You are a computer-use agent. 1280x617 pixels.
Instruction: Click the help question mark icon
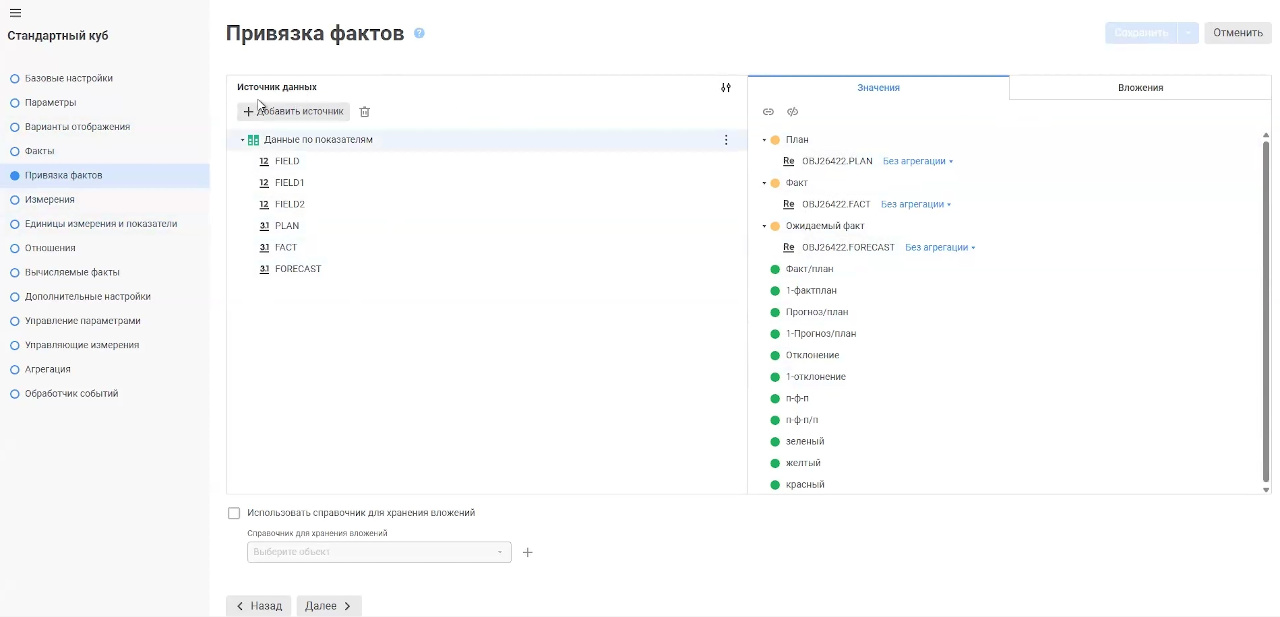419,33
